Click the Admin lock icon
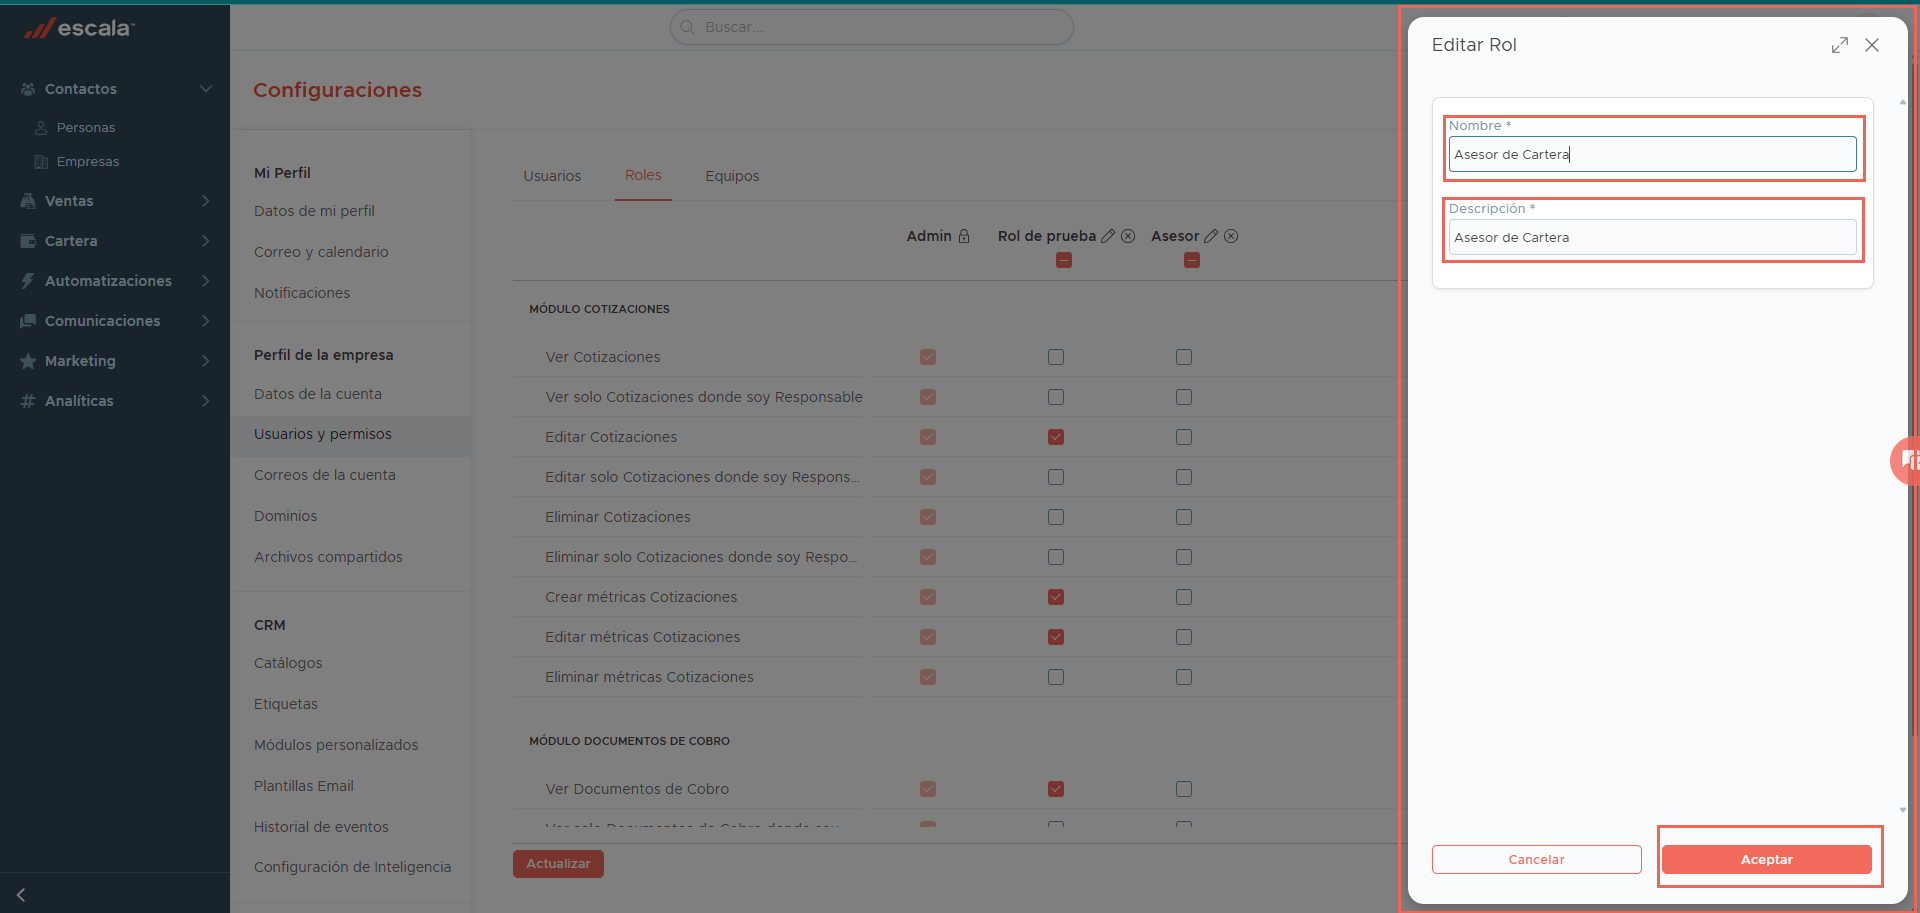 (x=964, y=236)
